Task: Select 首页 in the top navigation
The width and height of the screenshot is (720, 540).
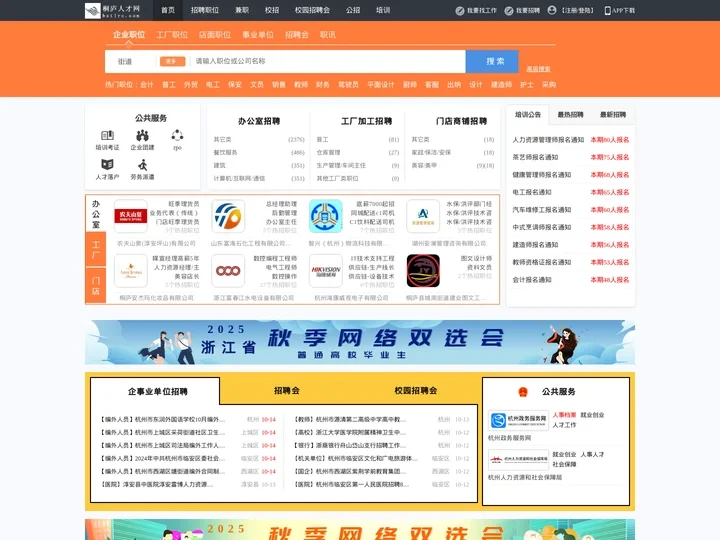Action: coord(168,10)
